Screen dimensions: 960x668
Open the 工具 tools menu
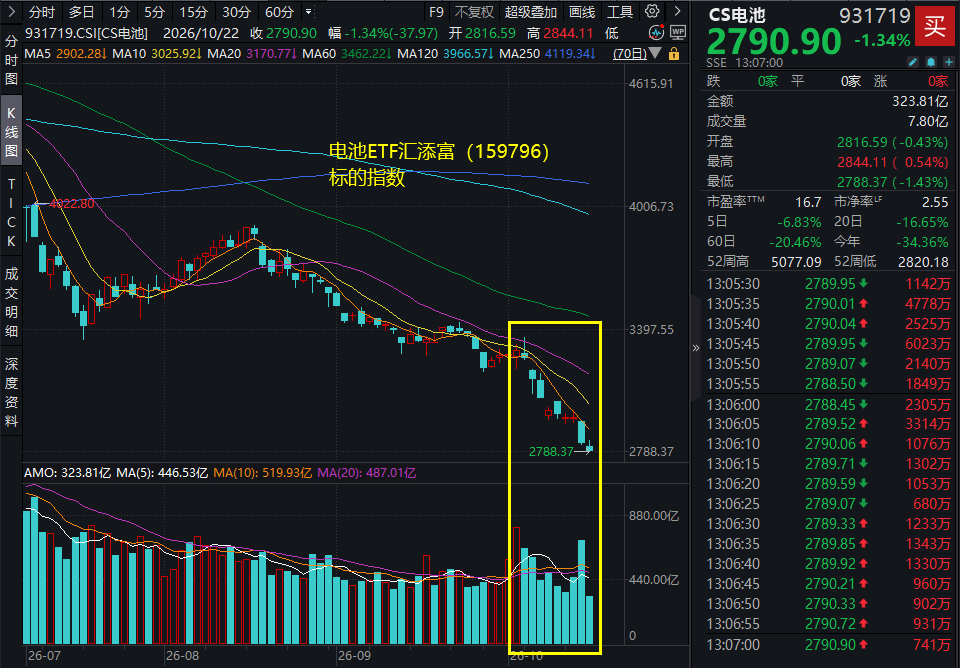(x=620, y=12)
